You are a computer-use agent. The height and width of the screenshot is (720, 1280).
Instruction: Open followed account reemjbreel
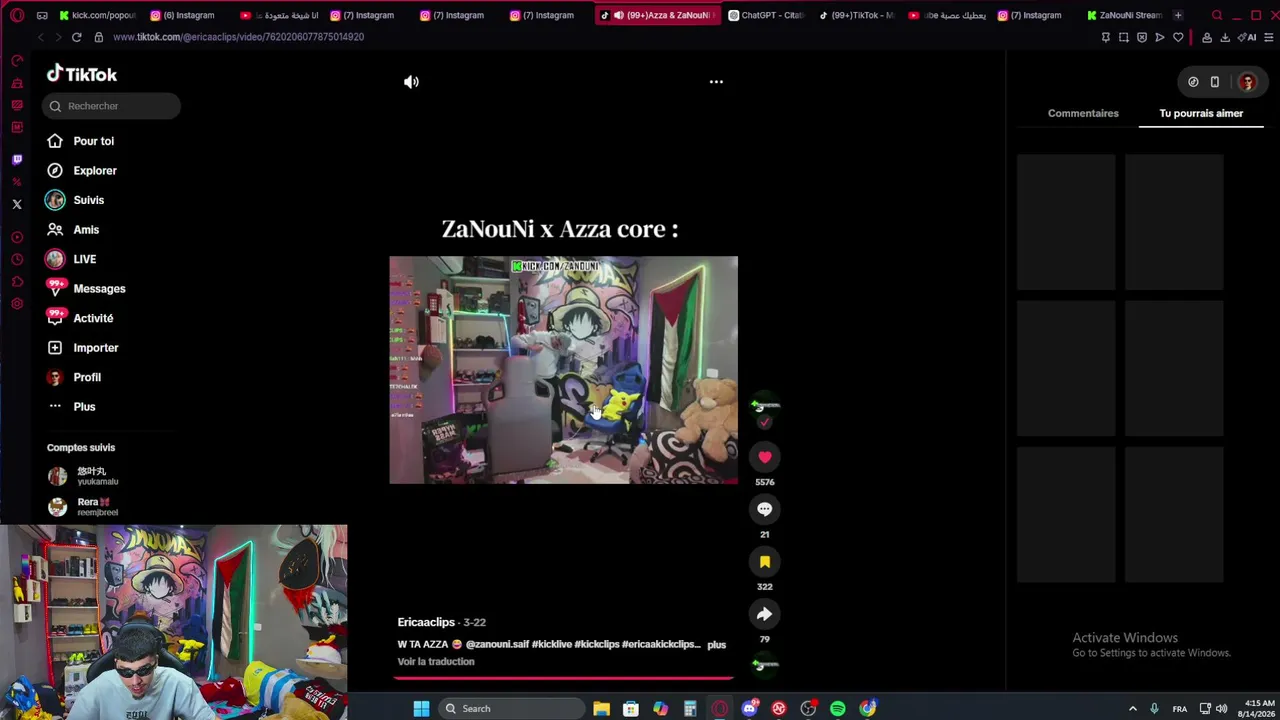(84, 507)
